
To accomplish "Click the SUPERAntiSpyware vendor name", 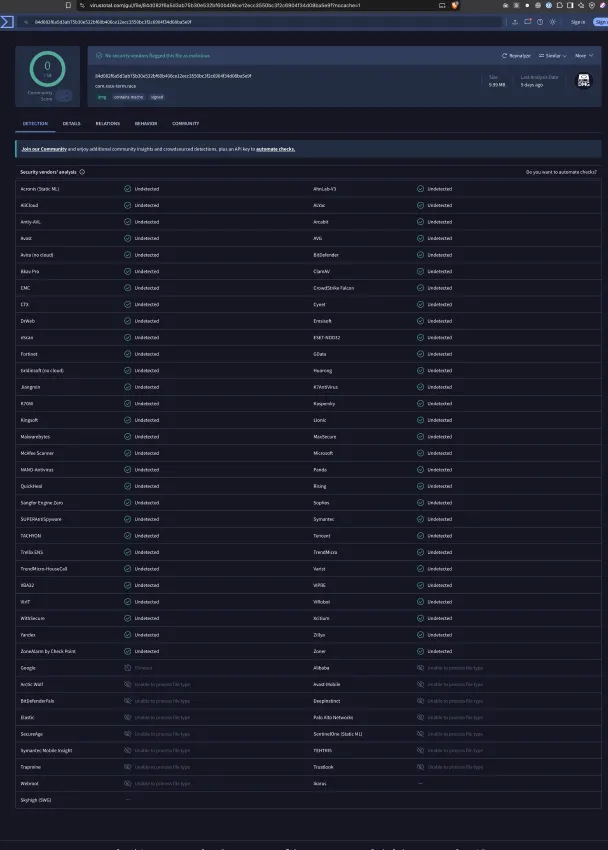I will point(41,519).
